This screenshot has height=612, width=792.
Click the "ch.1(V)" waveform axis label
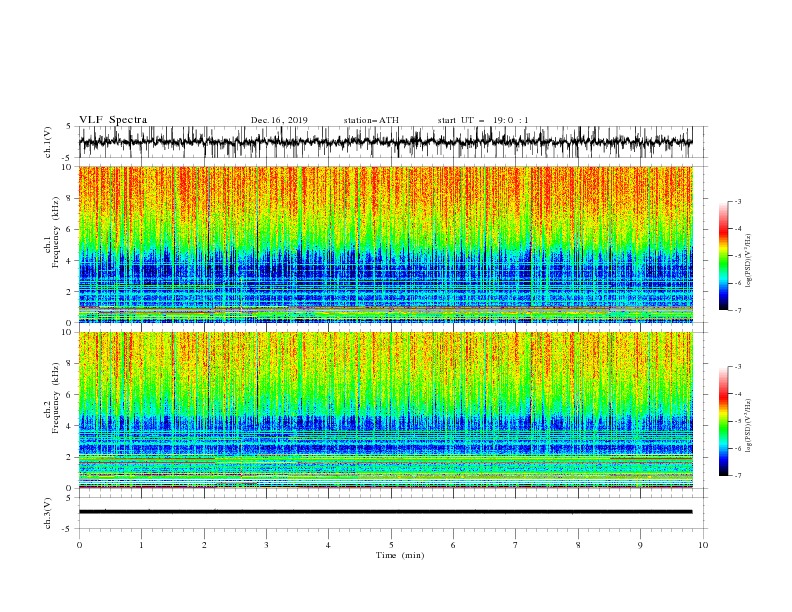(x=49, y=142)
